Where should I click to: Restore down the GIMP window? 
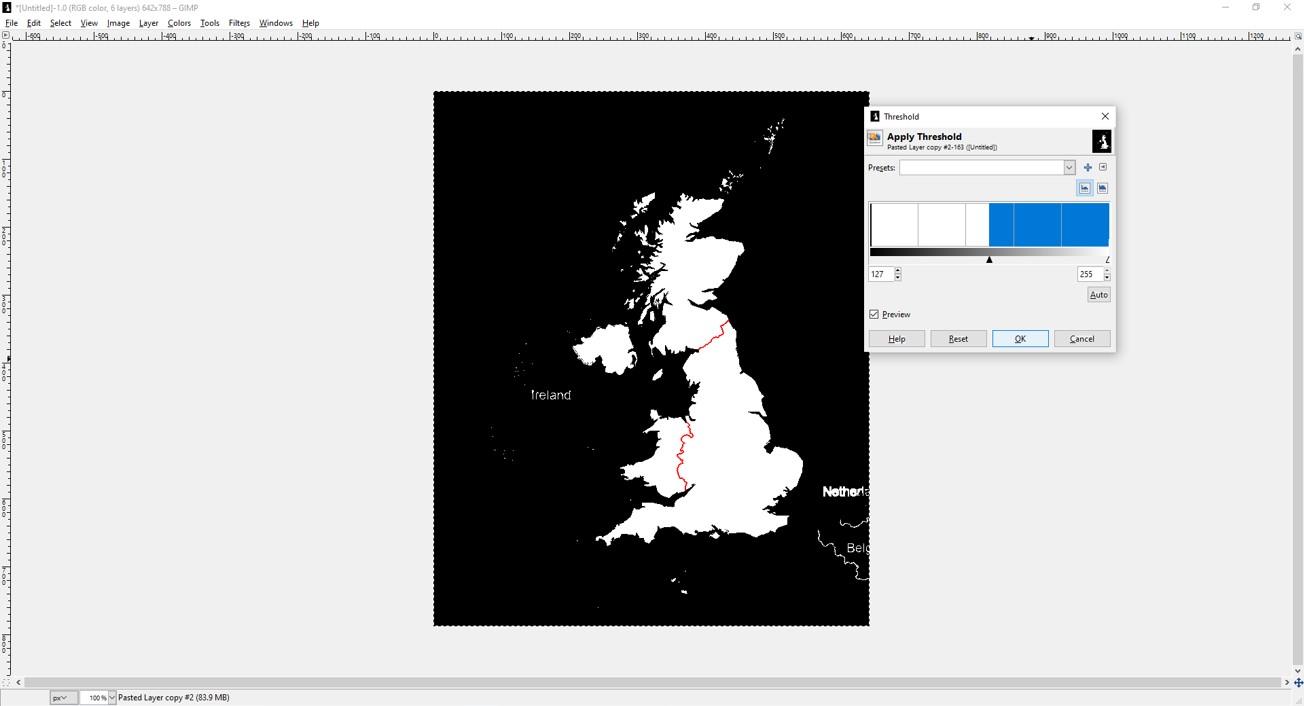click(1256, 7)
